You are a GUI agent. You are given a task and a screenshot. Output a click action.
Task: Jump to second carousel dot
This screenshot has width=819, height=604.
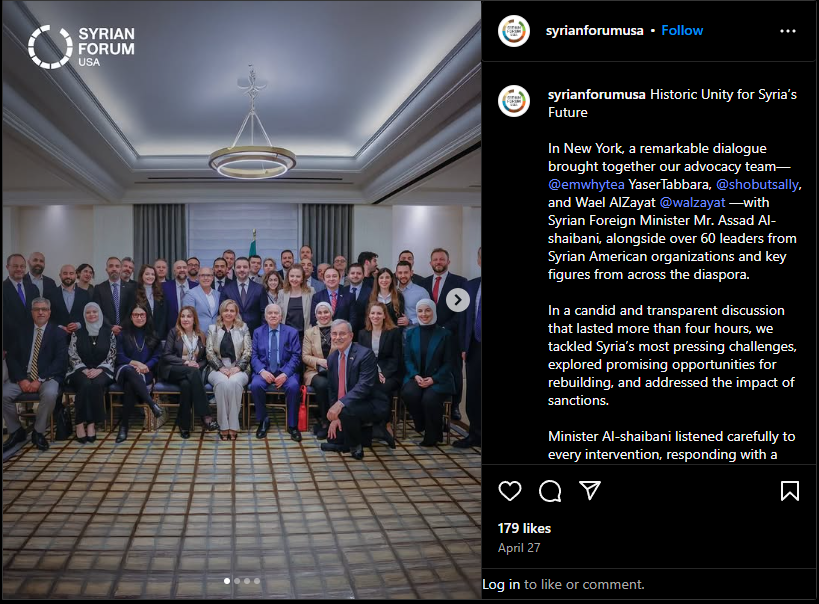click(x=237, y=580)
